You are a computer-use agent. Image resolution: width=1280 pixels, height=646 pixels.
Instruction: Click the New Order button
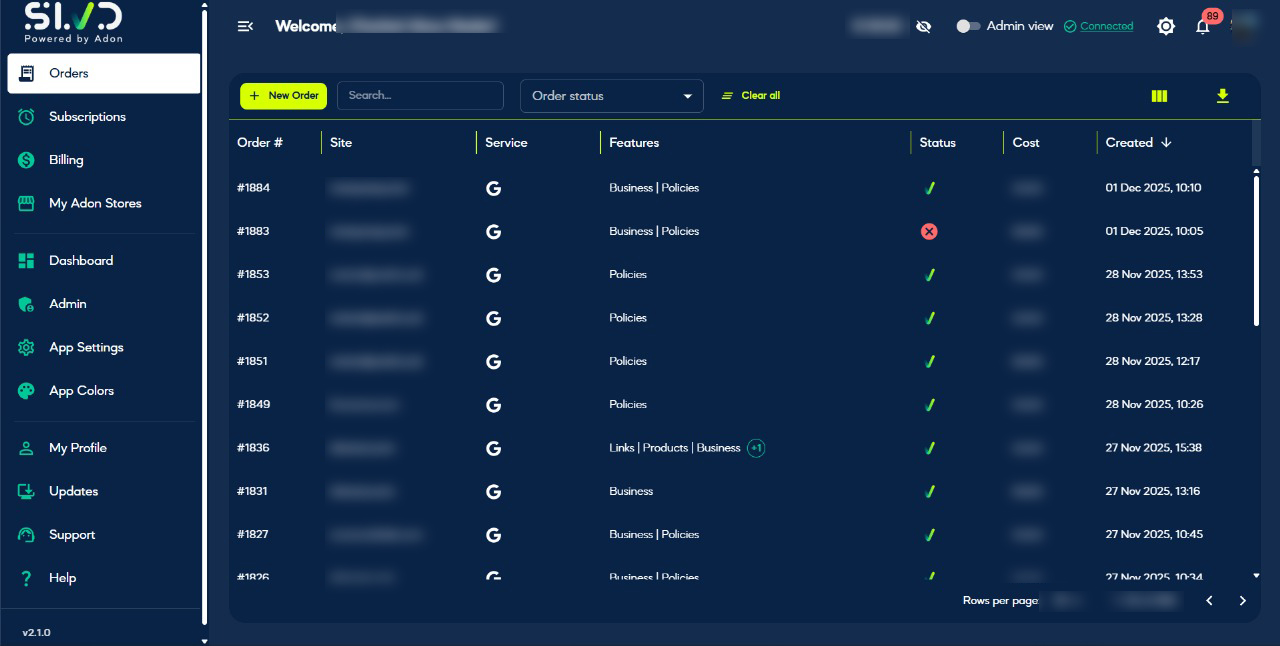[283, 96]
